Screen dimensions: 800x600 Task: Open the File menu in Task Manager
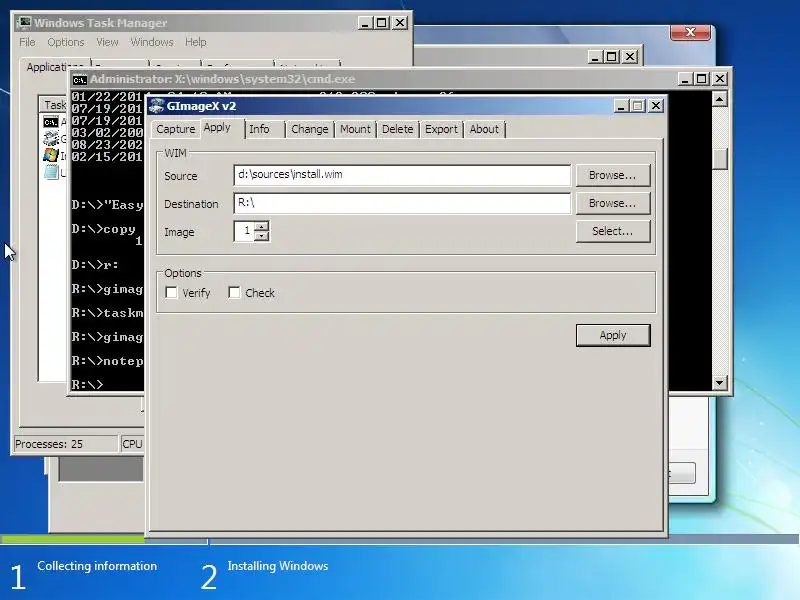(28, 42)
